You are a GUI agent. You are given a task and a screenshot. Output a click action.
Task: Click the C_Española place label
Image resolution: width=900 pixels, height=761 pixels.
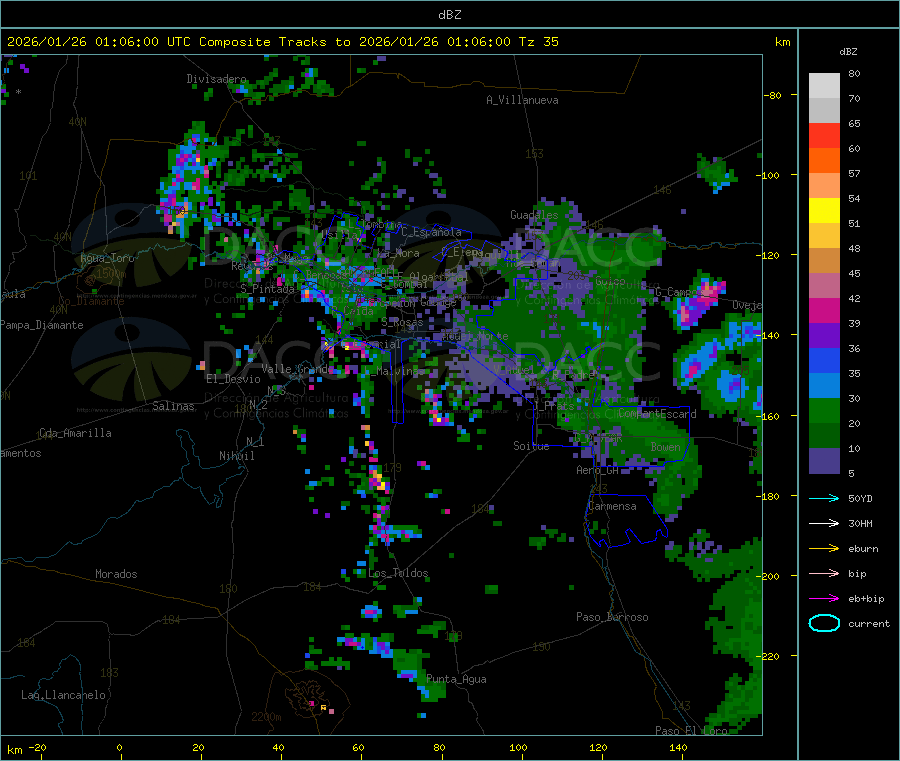[431, 232]
